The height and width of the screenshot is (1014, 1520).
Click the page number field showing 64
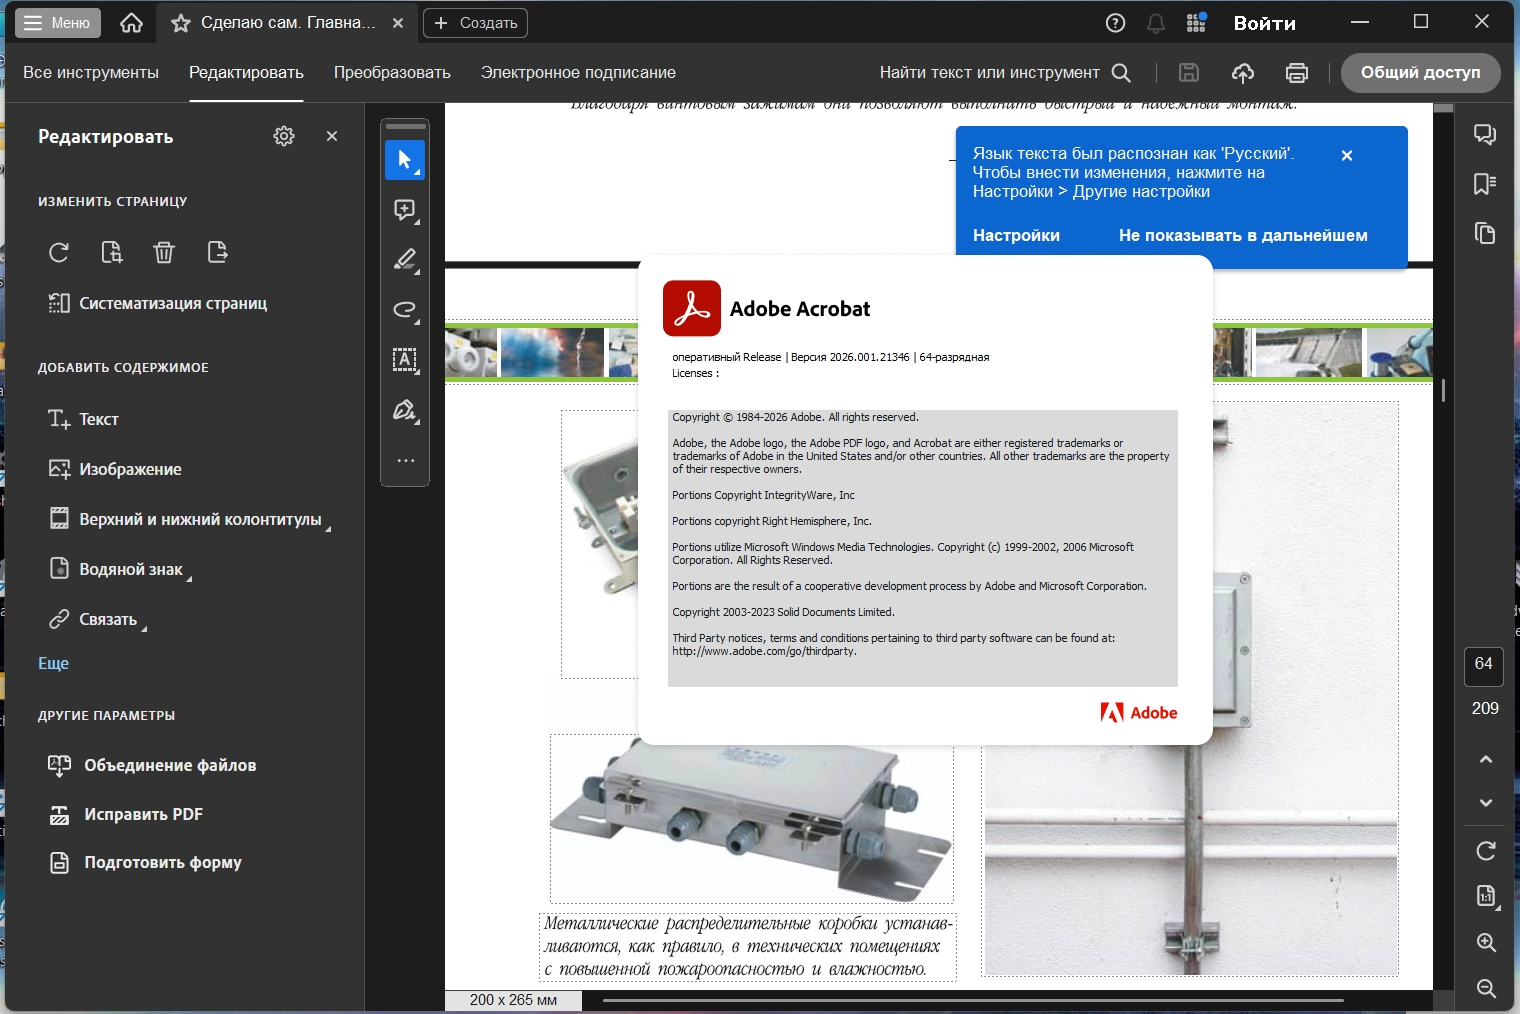point(1484,665)
